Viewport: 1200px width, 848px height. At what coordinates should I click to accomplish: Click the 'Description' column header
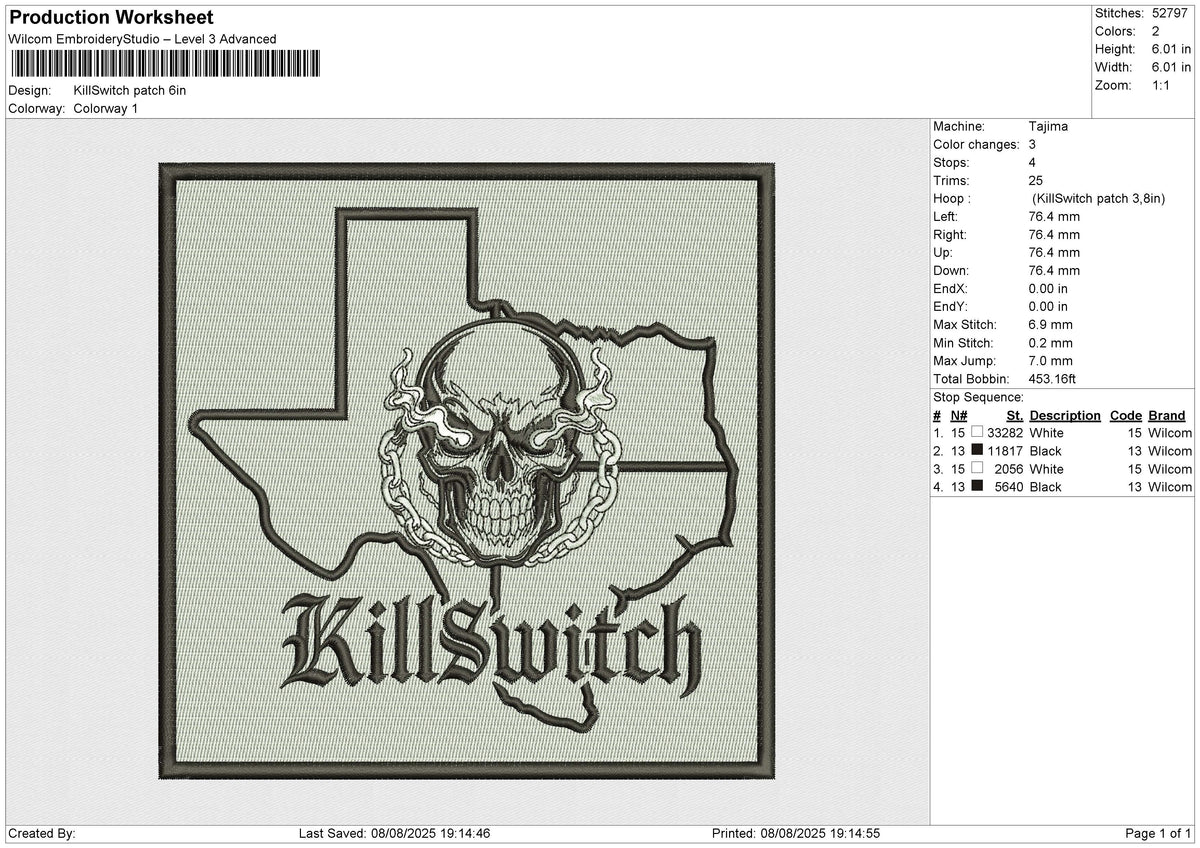click(x=1065, y=415)
